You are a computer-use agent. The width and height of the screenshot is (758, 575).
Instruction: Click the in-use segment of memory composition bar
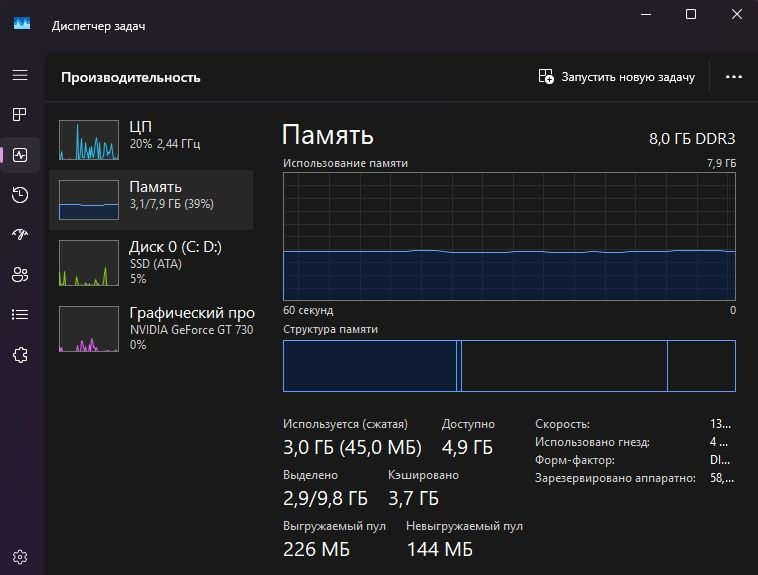point(370,366)
